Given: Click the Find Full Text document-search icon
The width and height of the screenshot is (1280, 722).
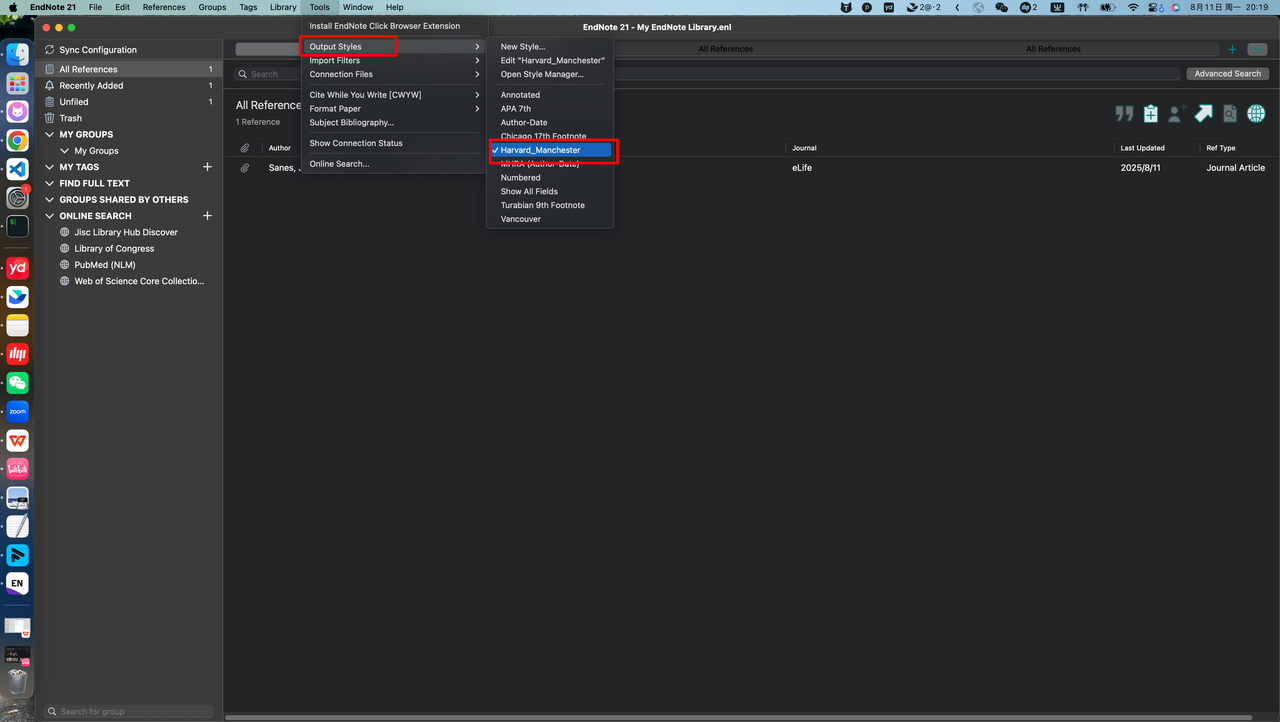Looking at the screenshot, I should click(x=1230, y=114).
